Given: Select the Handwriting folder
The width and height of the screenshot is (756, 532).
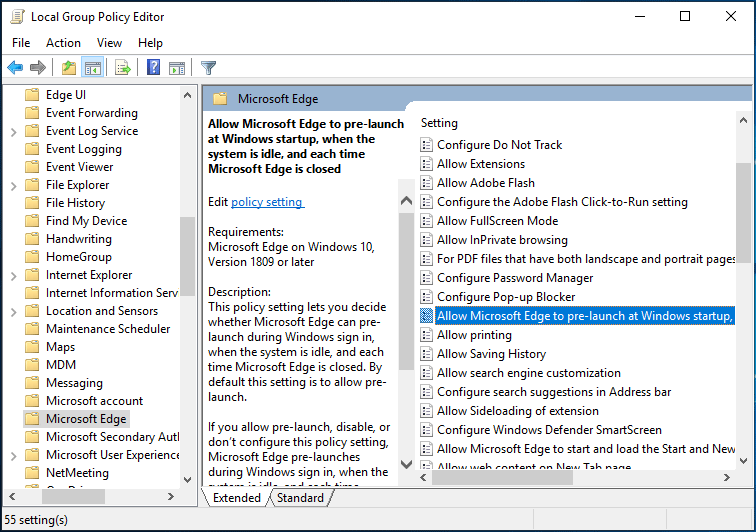Looking at the screenshot, I should point(79,239).
